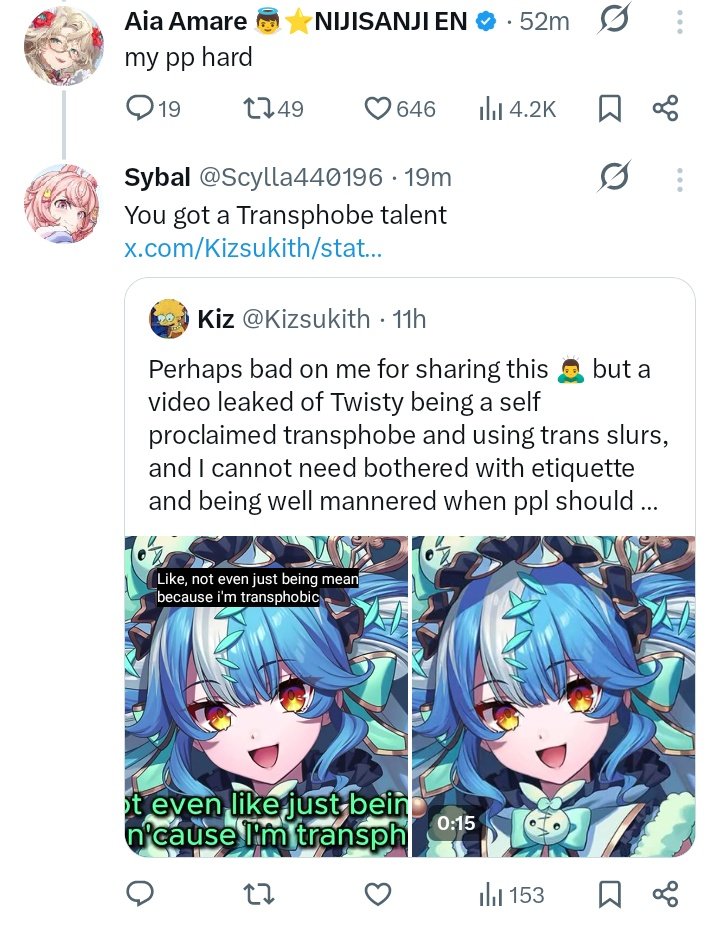The image size is (720, 929).
Task: Bookmark Sybal's reply
Action: (x=610, y=894)
